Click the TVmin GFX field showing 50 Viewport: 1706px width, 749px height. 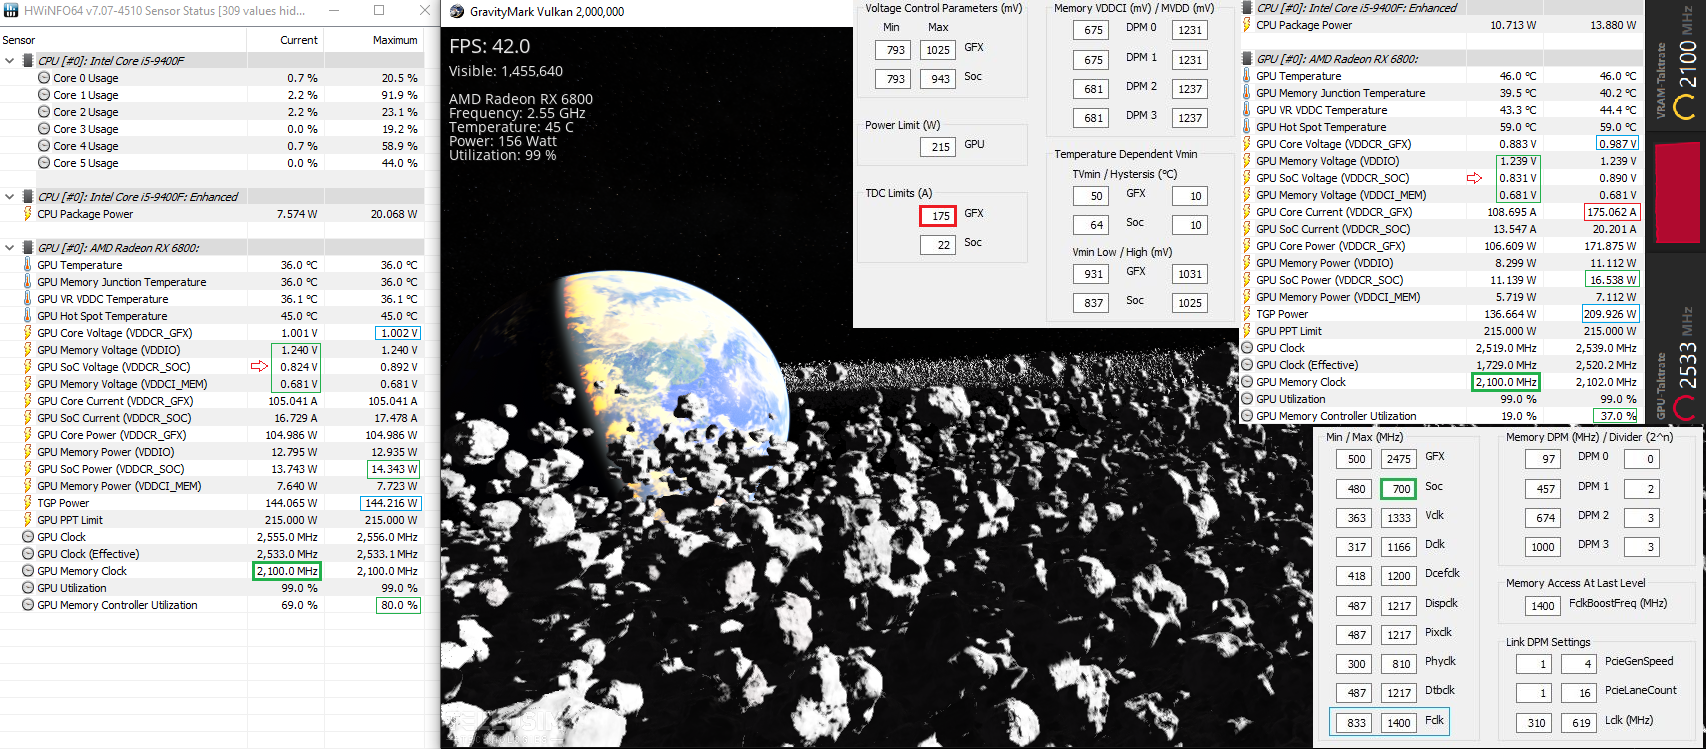coord(1093,197)
